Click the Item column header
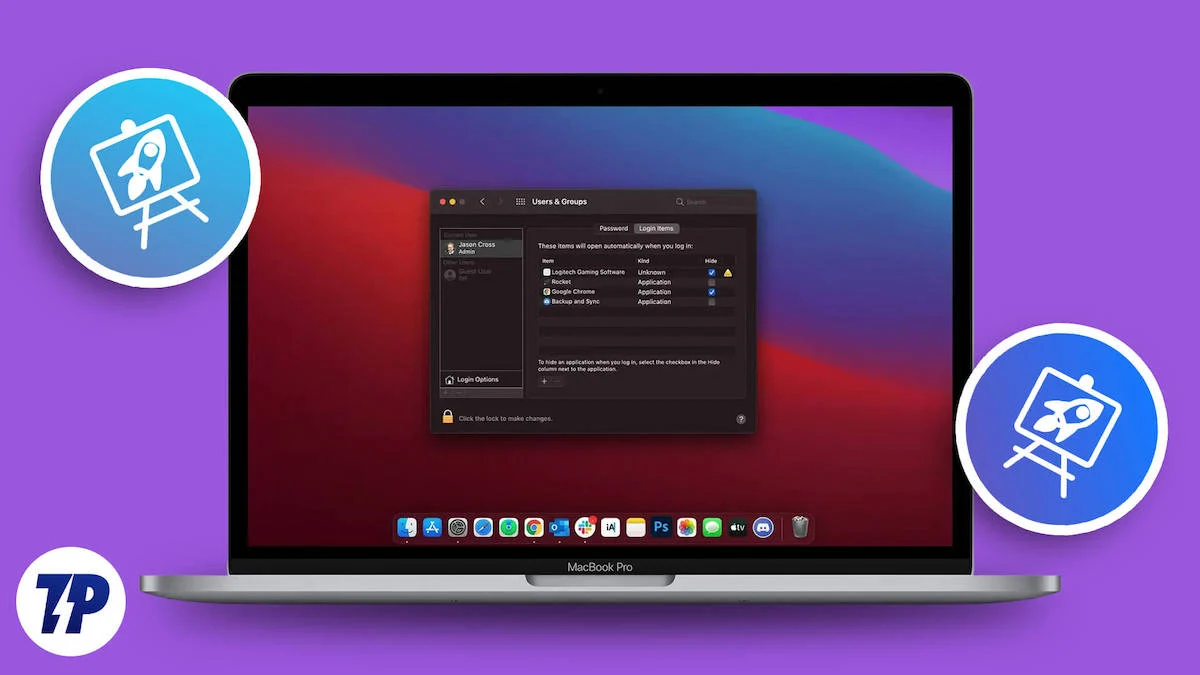The height and width of the screenshot is (675, 1200). point(548,261)
